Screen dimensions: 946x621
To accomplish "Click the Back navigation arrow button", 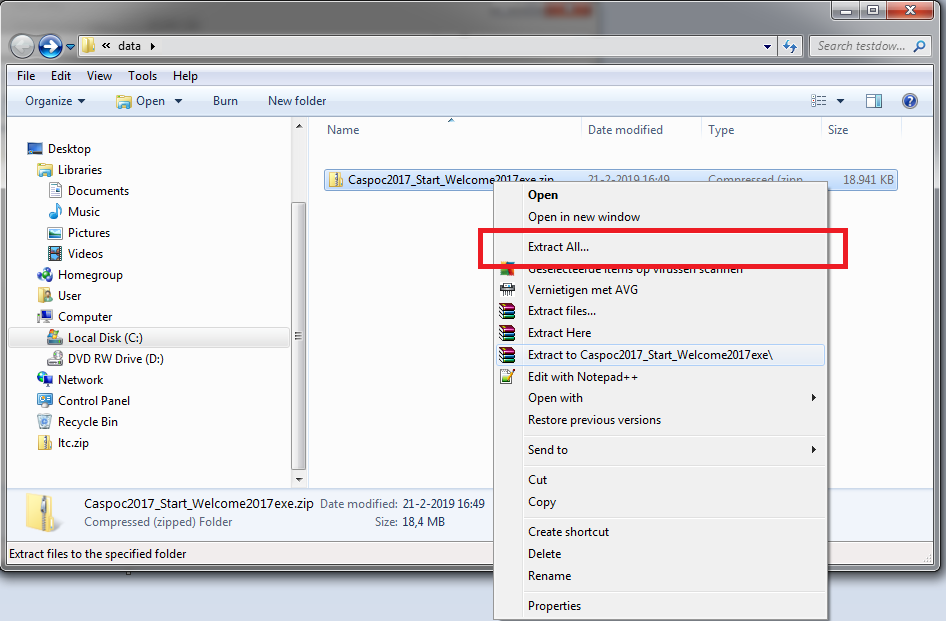I will point(23,46).
